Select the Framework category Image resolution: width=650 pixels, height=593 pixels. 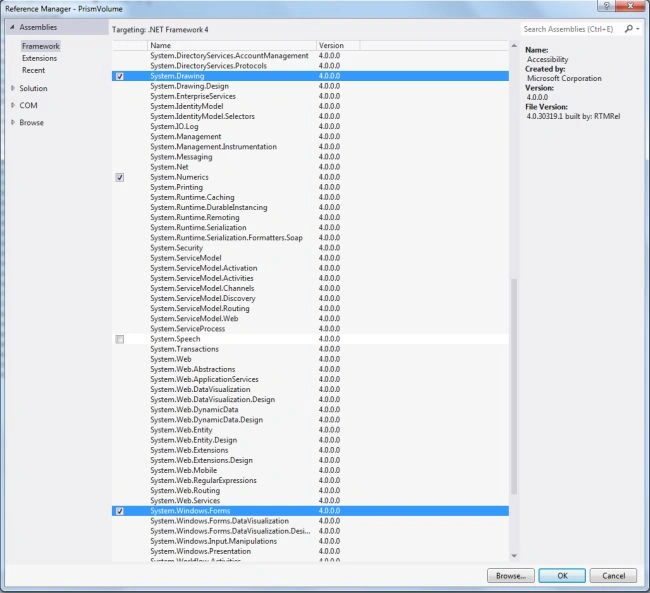pyautogui.click(x=41, y=46)
